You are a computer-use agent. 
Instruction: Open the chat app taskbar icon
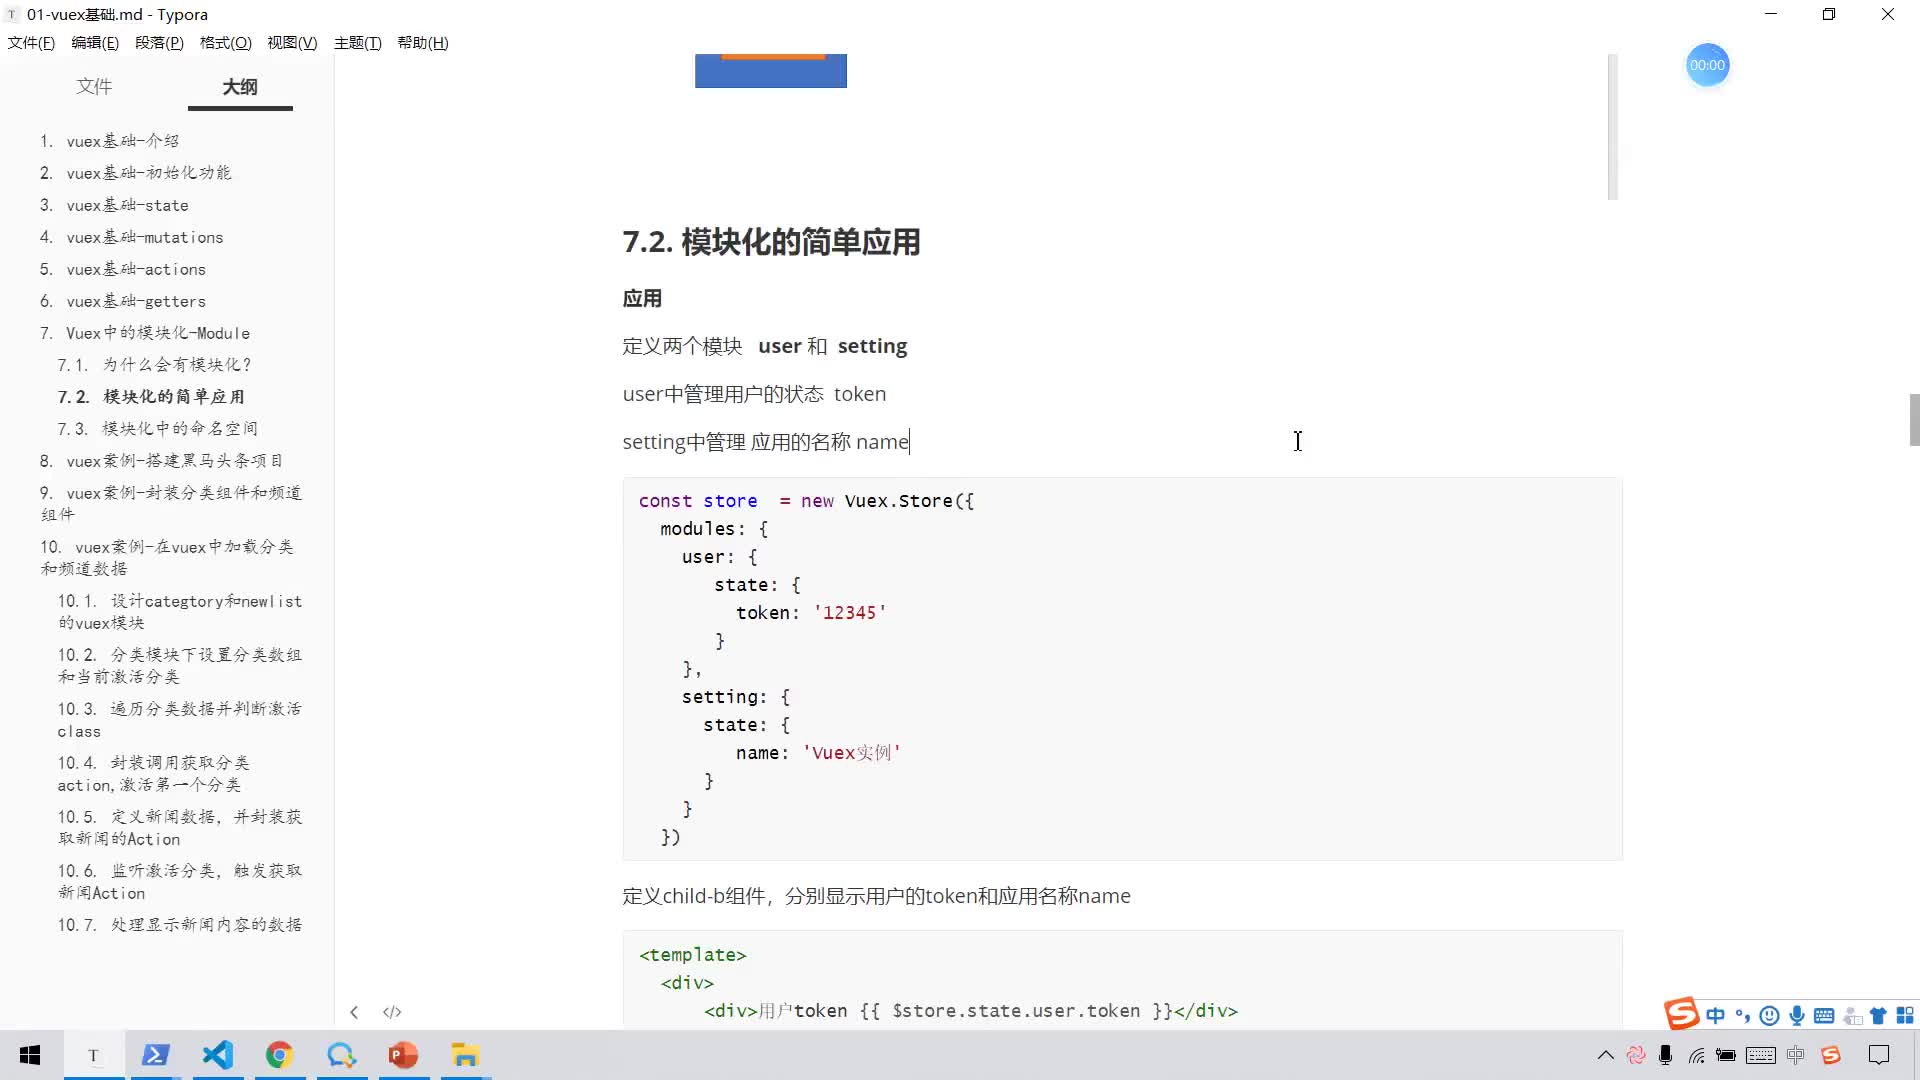pos(341,1055)
